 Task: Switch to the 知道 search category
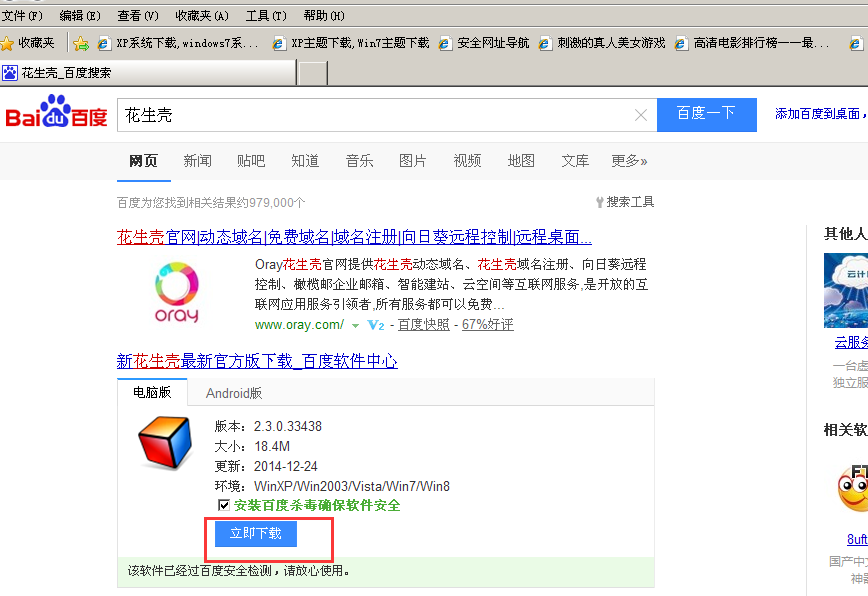click(305, 161)
